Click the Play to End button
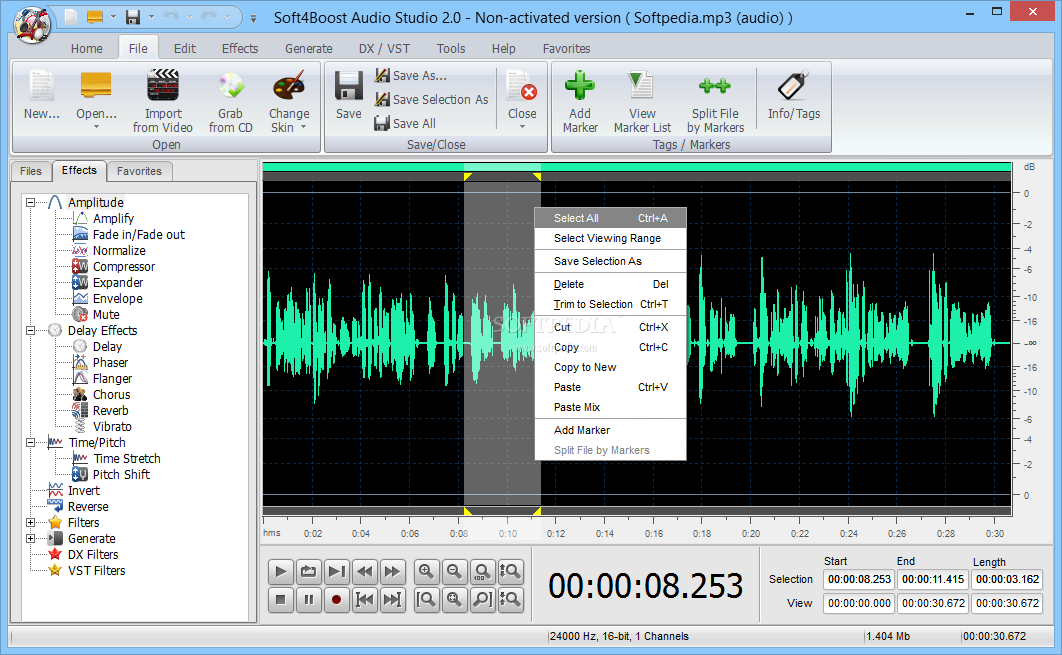 coord(336,572)
